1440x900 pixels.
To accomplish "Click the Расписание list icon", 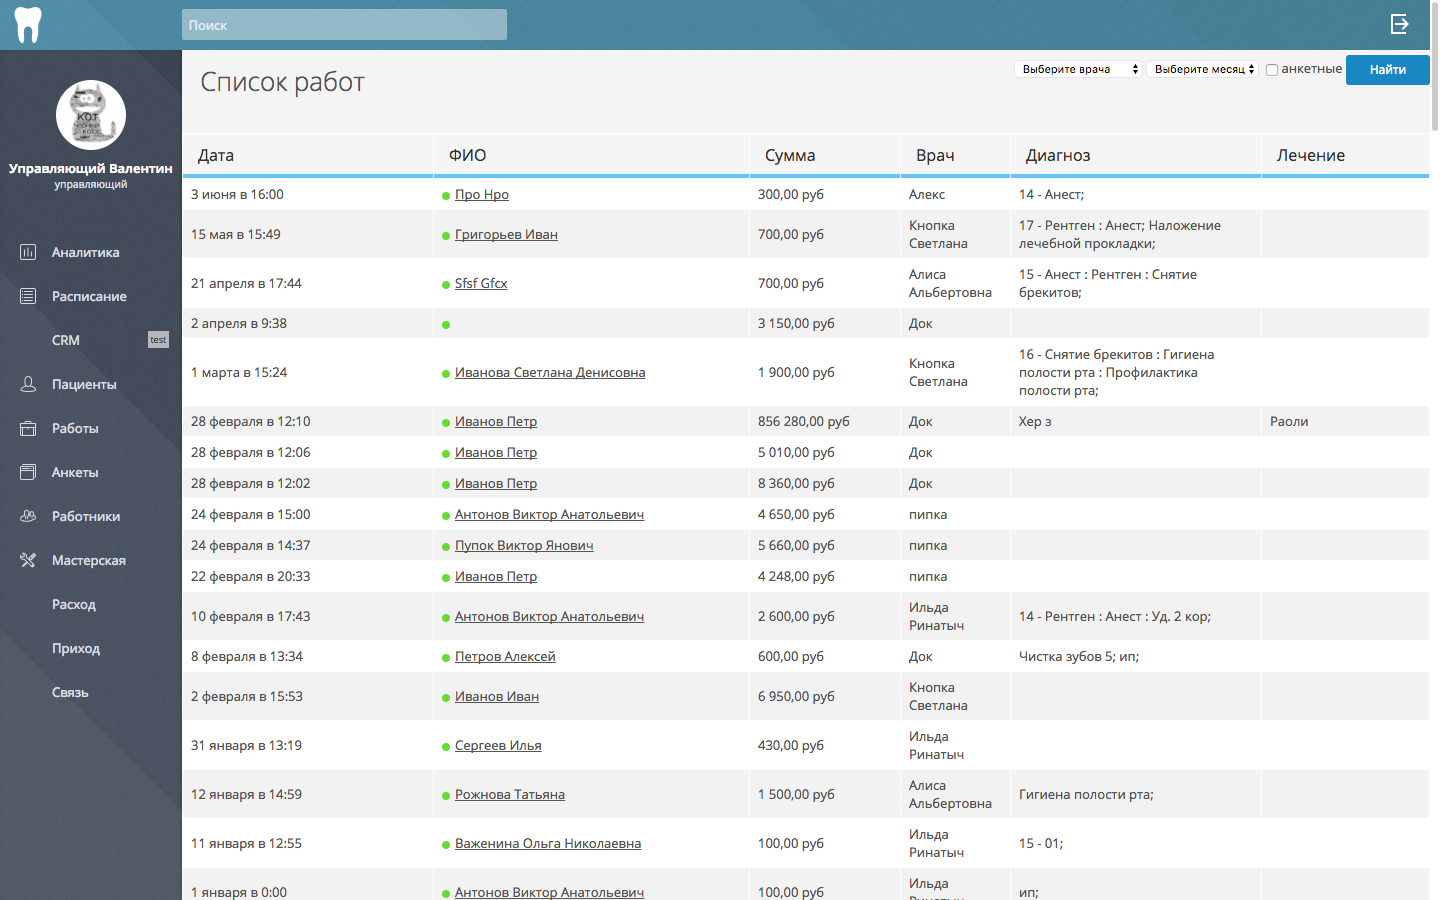I will 28,296.
